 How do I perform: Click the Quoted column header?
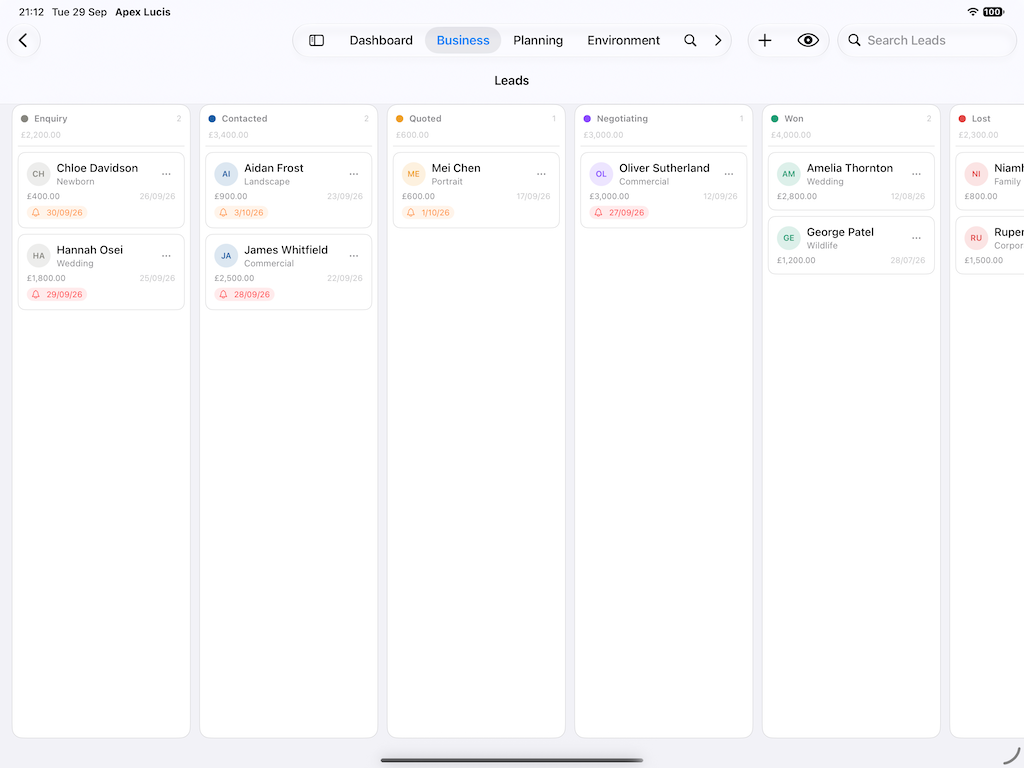[476, 126]
